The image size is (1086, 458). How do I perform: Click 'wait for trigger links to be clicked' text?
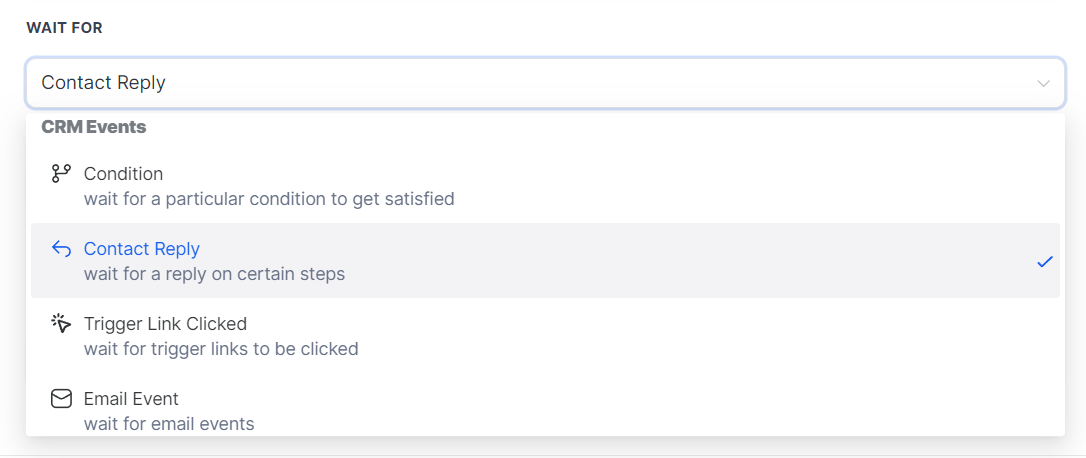(221, 349)
